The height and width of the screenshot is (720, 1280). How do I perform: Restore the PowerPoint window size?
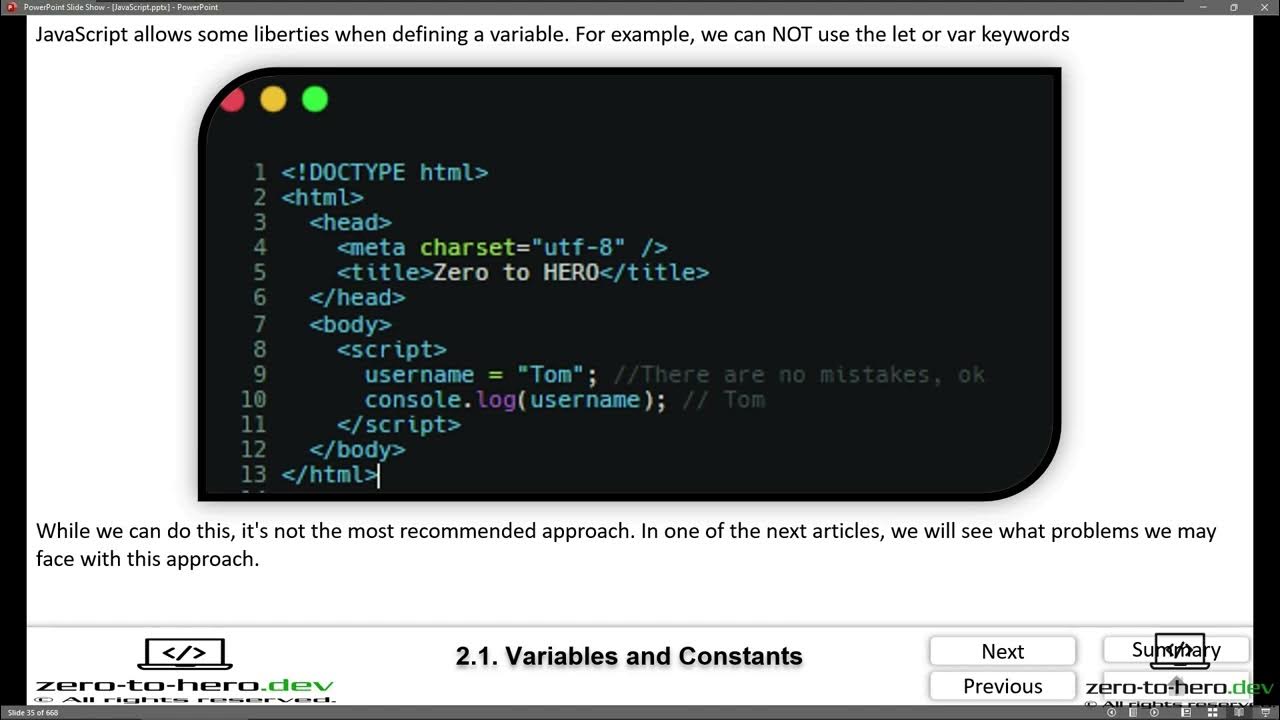pos(1233,7)
